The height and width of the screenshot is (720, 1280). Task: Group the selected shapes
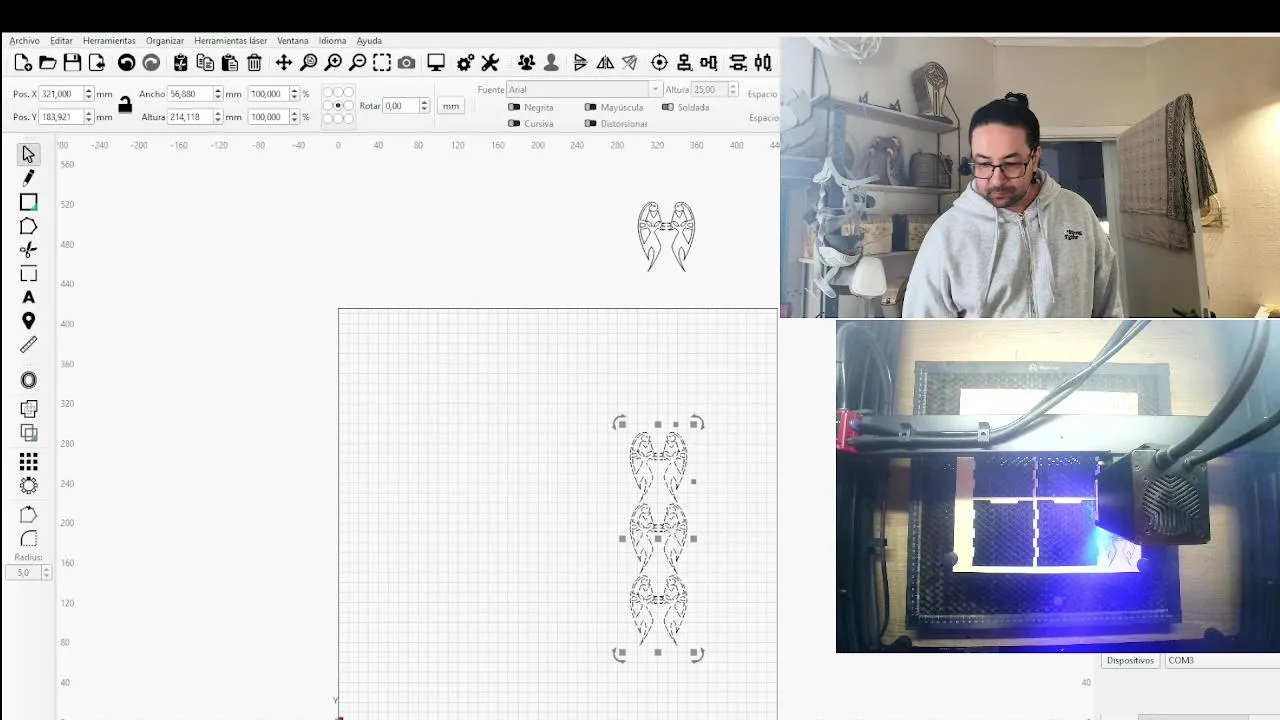[526, 63]
